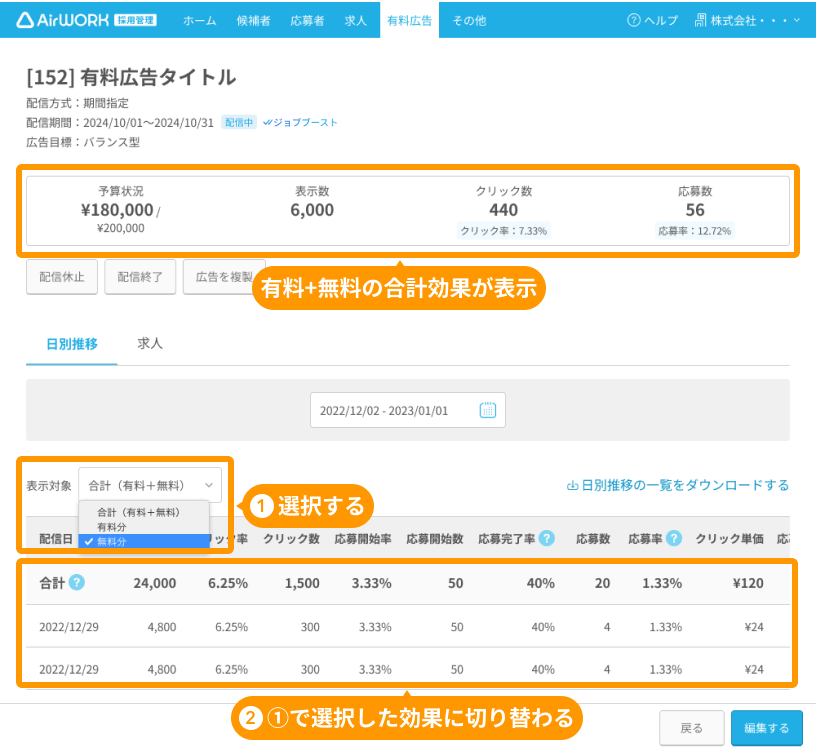Click the 配信中 status badge

(x=239, y=122)
